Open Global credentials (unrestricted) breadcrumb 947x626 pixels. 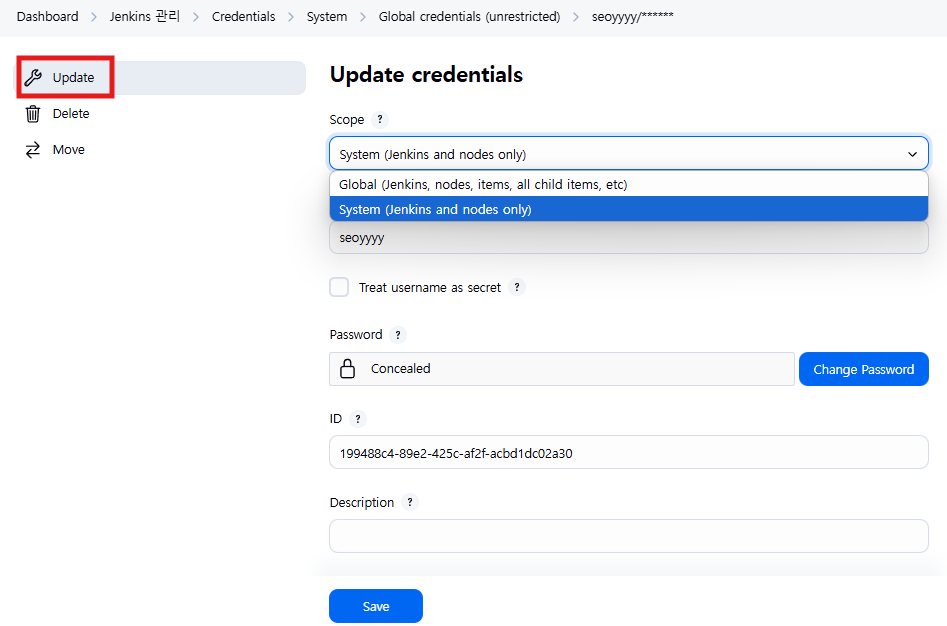pyautogui.click(x=469, y=16)
